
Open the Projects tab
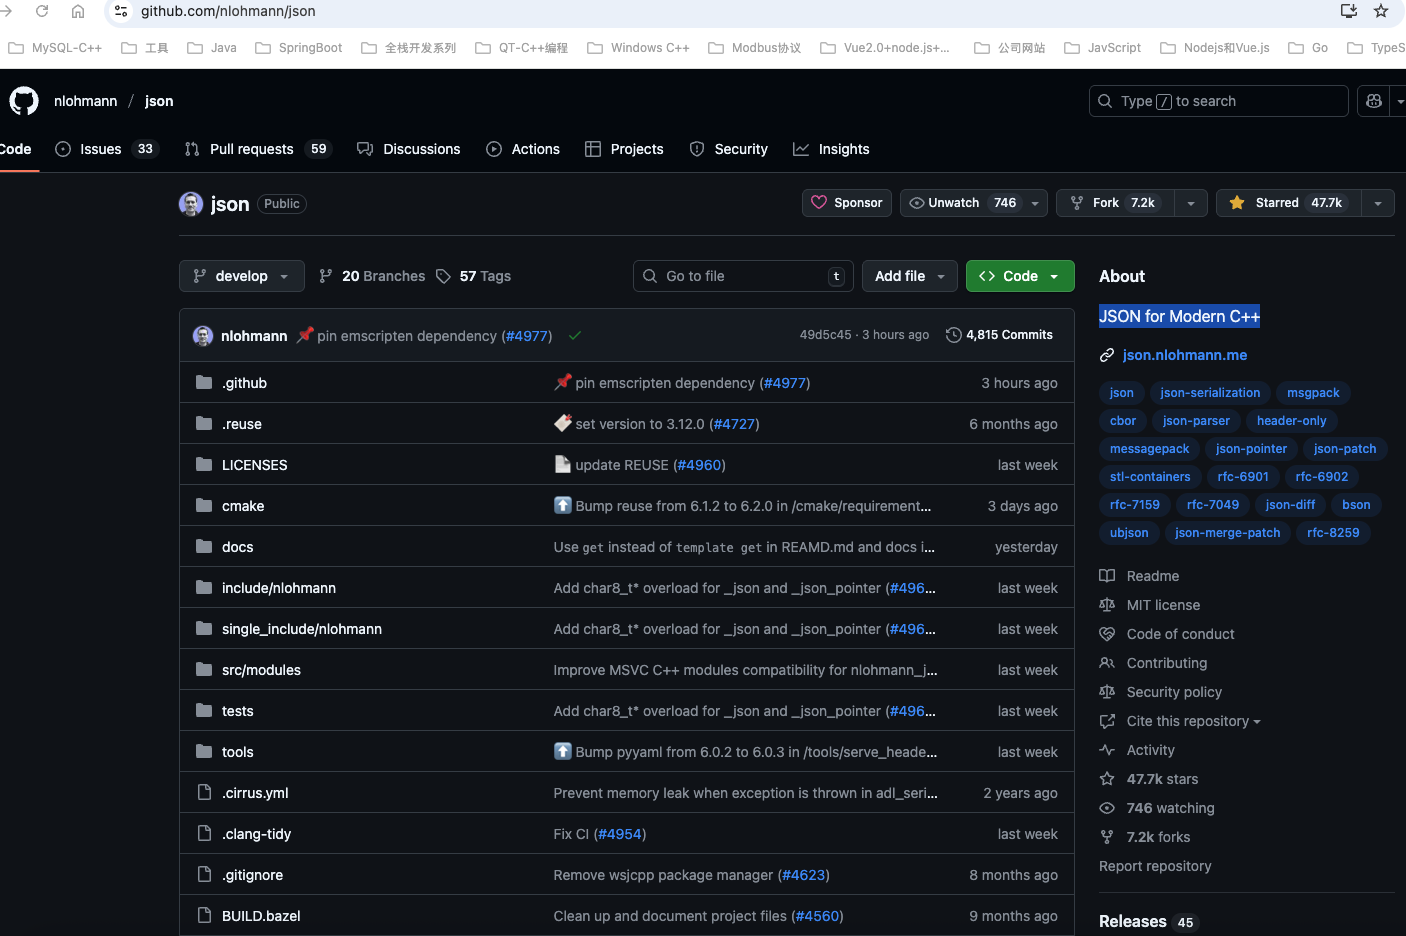click(x=624, y=149)
